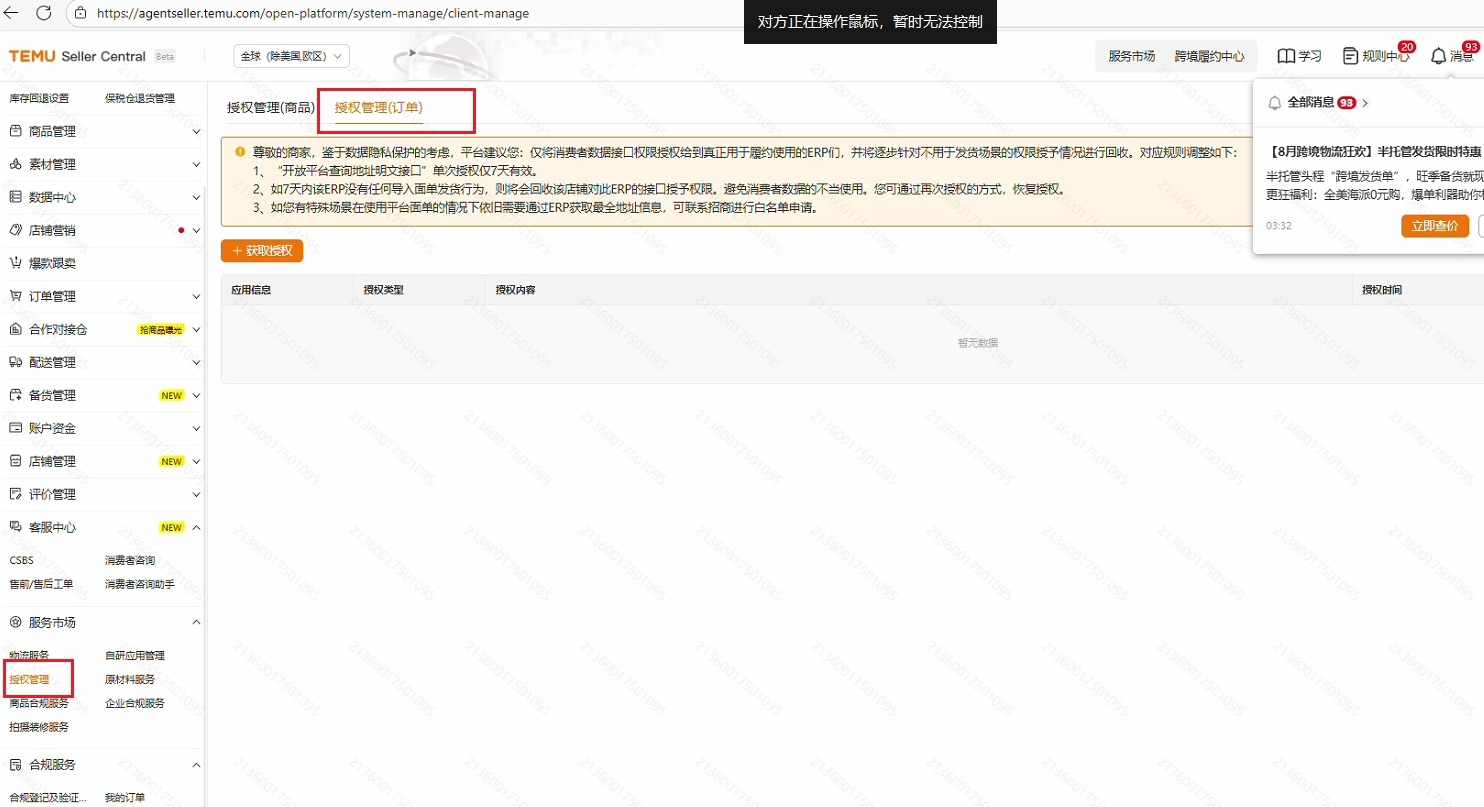Open 规则中心 via its document icon

pyautogui.click(x=1351, y=56)
